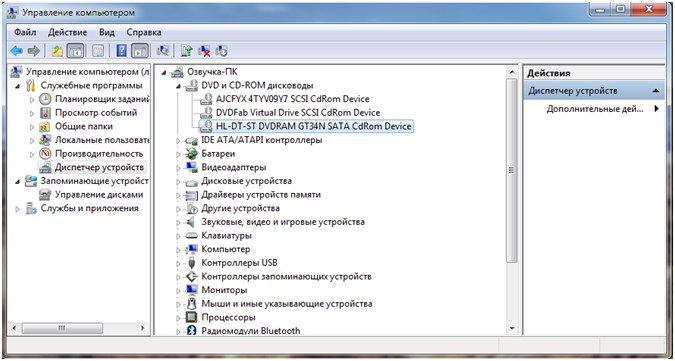Select DVDFab Virtual Drive SCSI CdRom Device

pyautogui.click(x=298, y=113)
